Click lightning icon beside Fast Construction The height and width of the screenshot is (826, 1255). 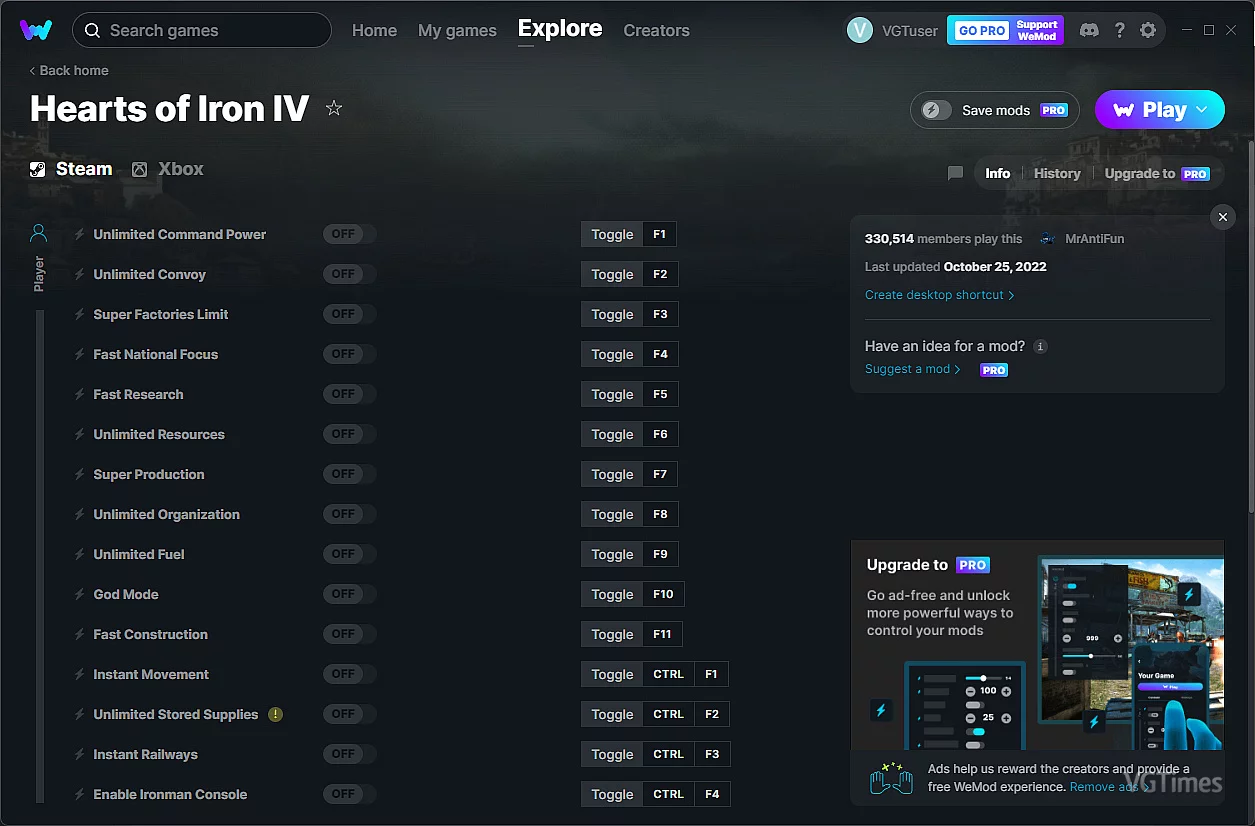point(80,634)
